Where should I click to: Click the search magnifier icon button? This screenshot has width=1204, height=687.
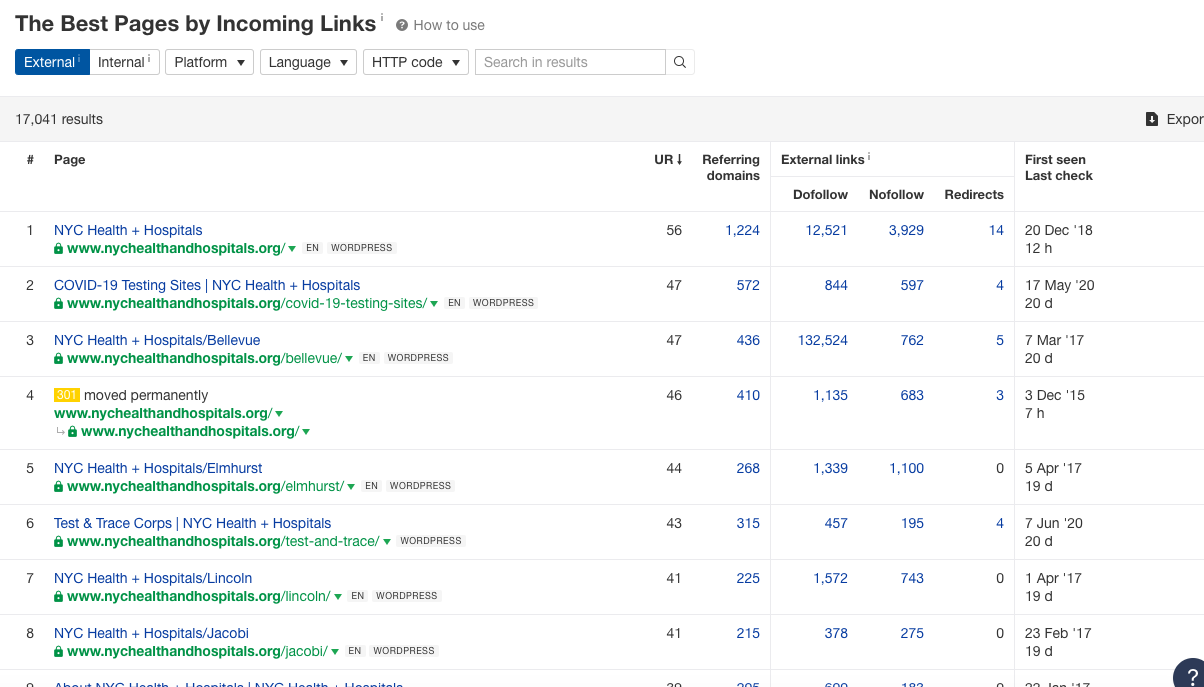coord(680,62)
